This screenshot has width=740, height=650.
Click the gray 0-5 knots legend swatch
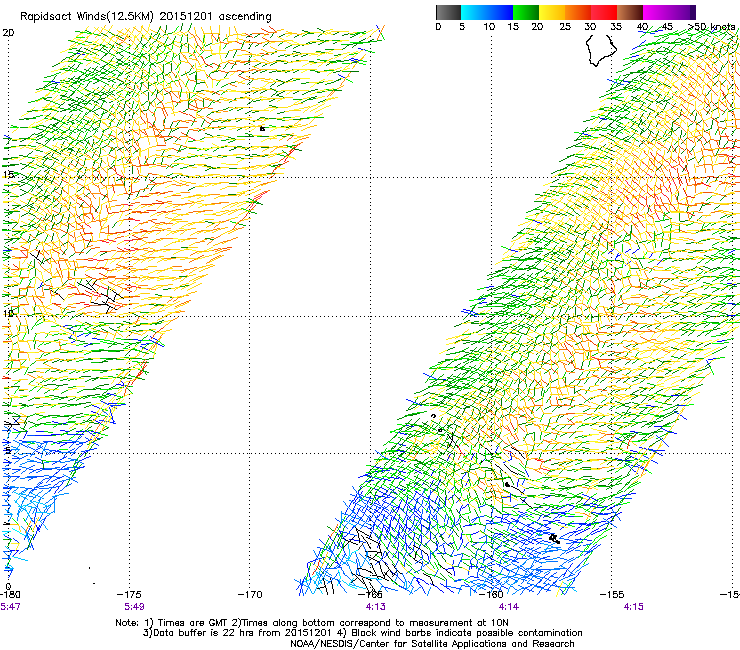pyautogui.click(x=448, y=12)
